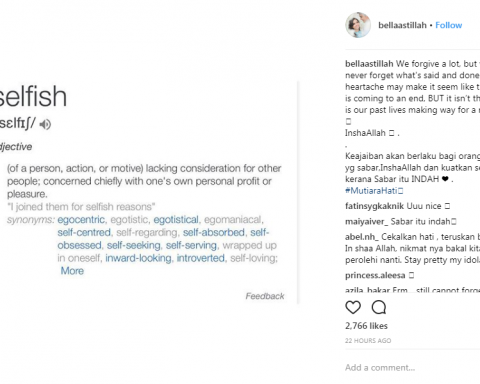The width and height of the screenshot is (480, 384).
Task: Open commenter fatinsygkaknik's profile
Action: (374, 206)
